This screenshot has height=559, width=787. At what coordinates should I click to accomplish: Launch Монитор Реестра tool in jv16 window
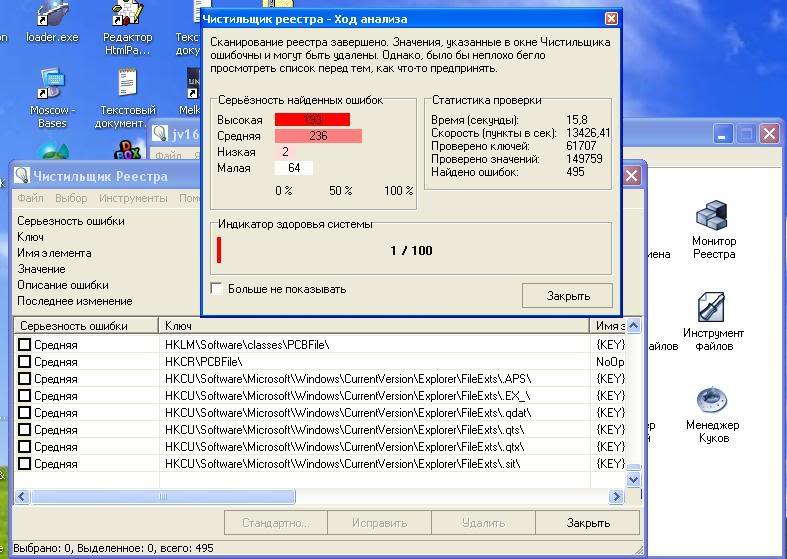pyautogui.click(x=713, y=230)
